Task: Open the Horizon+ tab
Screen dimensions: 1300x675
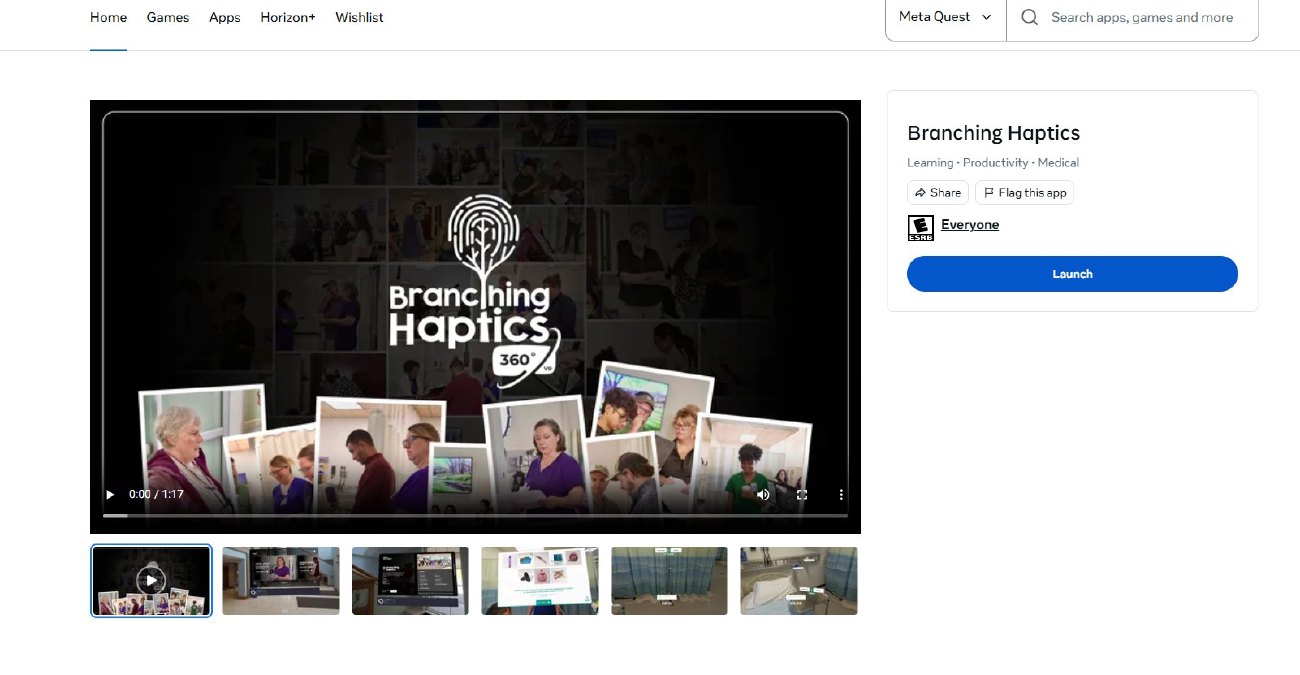Action: coord(288,17)
